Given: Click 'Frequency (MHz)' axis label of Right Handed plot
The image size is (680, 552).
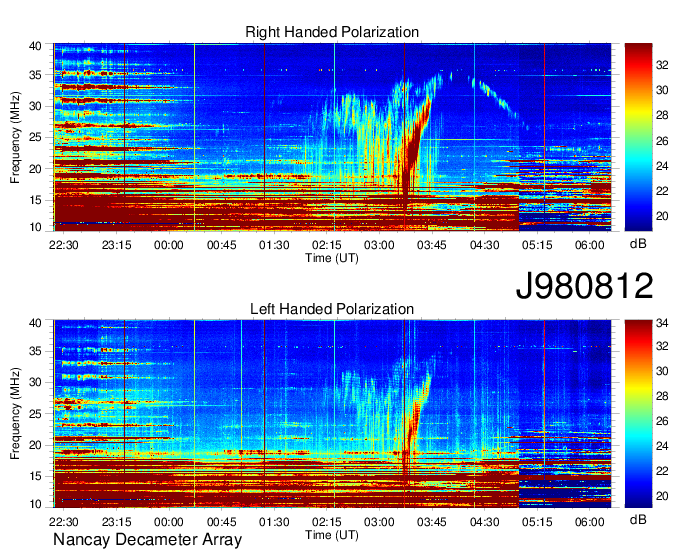Looking at the screenshot, I should (x=15, y=137).
